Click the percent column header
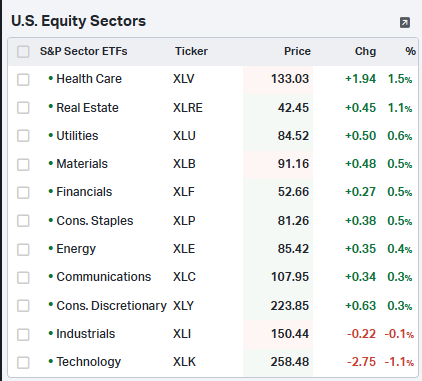This screenshot has width=422, height=381. [x=411, y=51]
